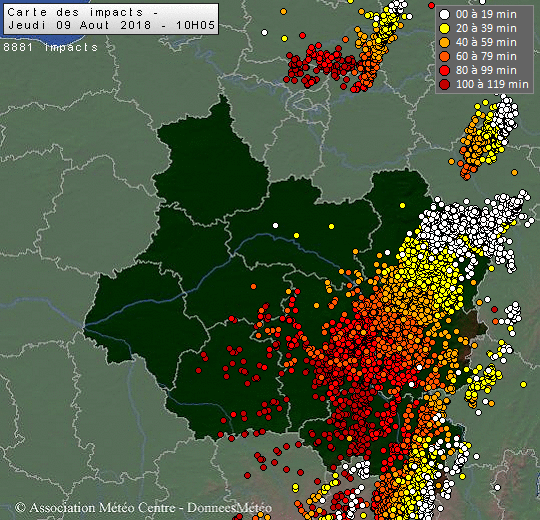Select the "60 à 79 min" legend text

[x=486, y=56]
